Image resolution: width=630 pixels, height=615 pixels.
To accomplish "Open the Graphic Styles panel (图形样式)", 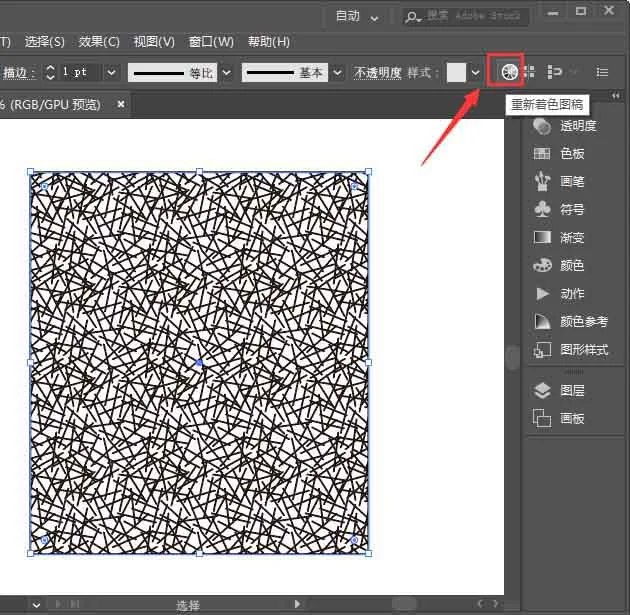I will [570, 350].
